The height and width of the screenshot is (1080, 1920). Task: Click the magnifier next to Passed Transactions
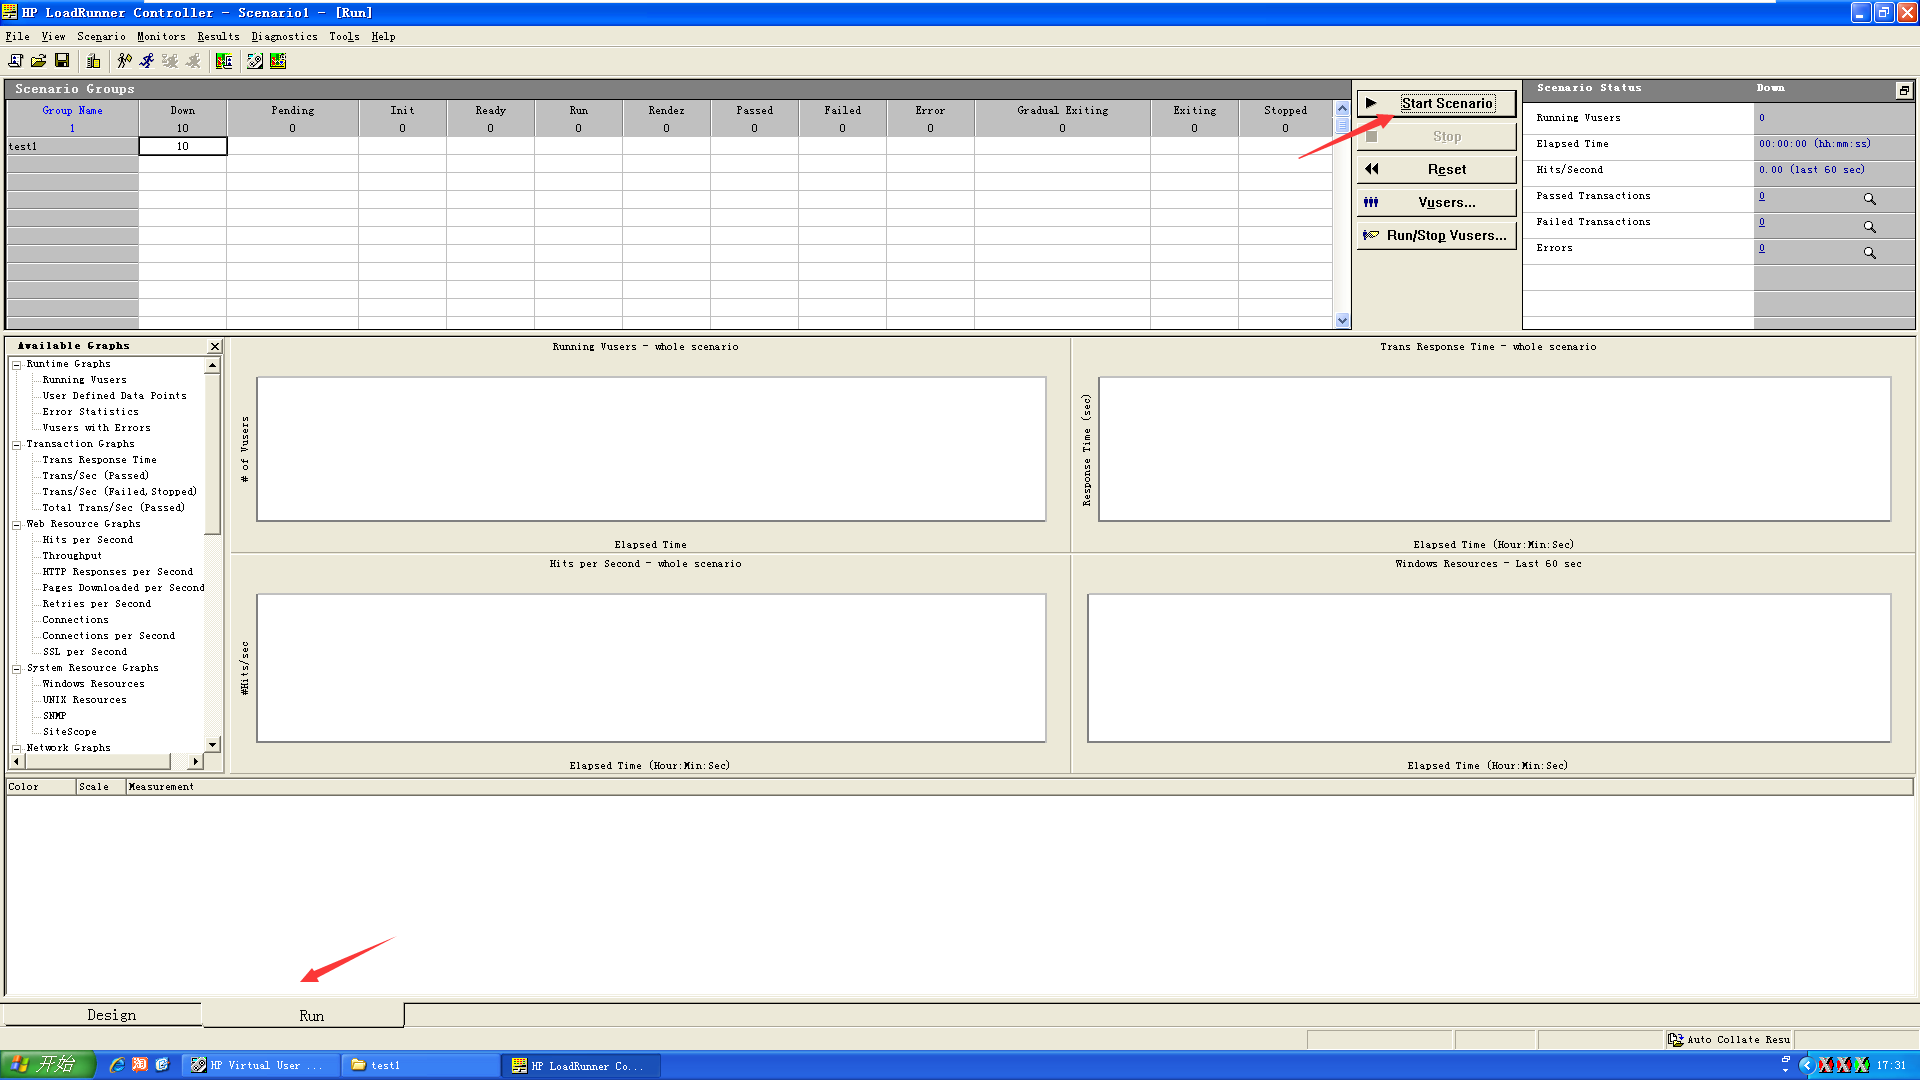coord(1869,199)
